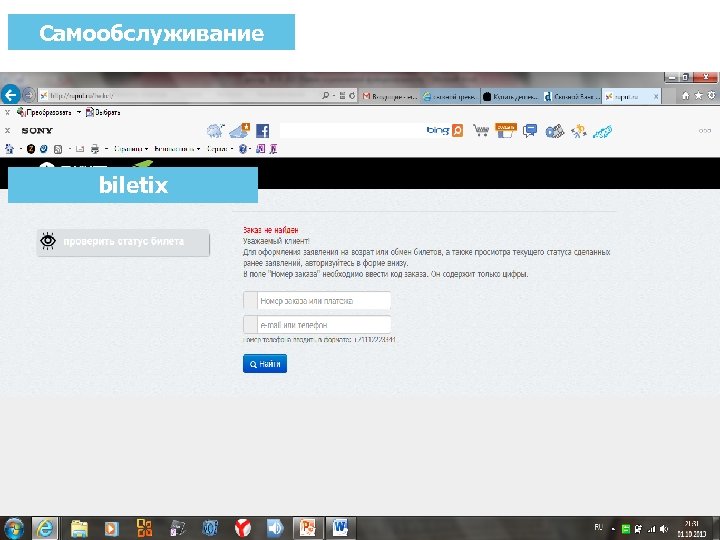Switch to the tab with black icon
Viewport: 720px width, 540px height.
510,96
